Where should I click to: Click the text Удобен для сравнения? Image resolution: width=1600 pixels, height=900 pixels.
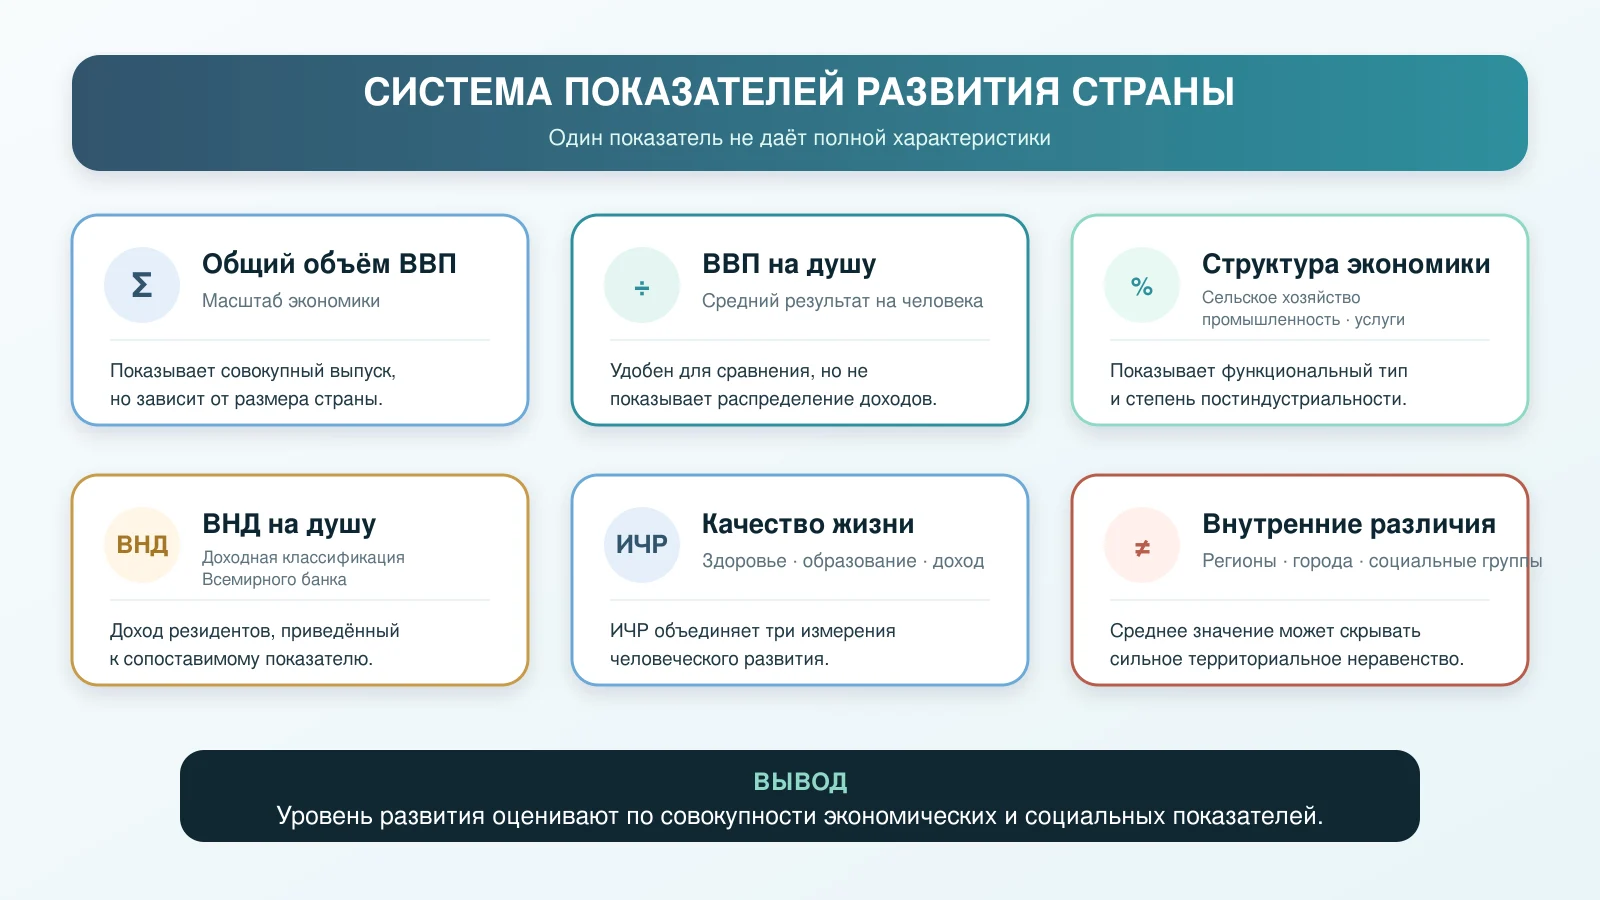coord(712,371)
